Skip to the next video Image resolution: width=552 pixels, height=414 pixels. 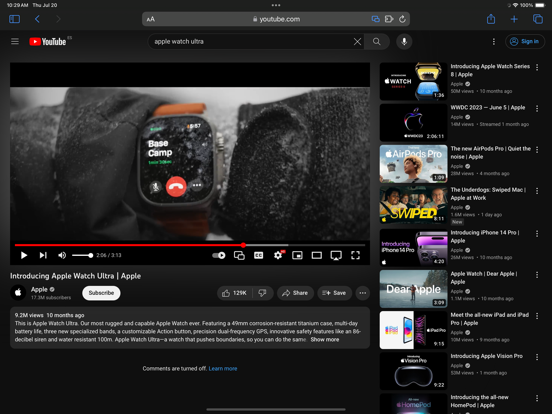[x=43, y=255]
